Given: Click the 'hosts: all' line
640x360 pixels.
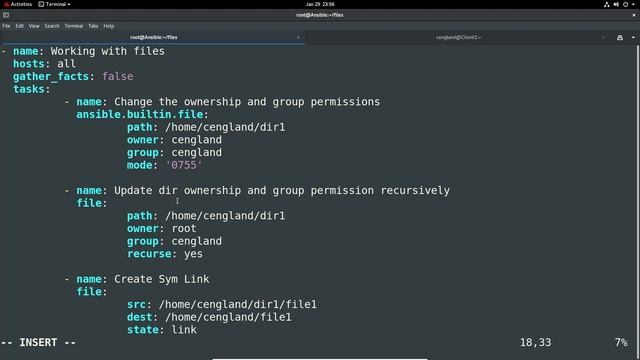Looking at the screenshot, I should [44, 64].
